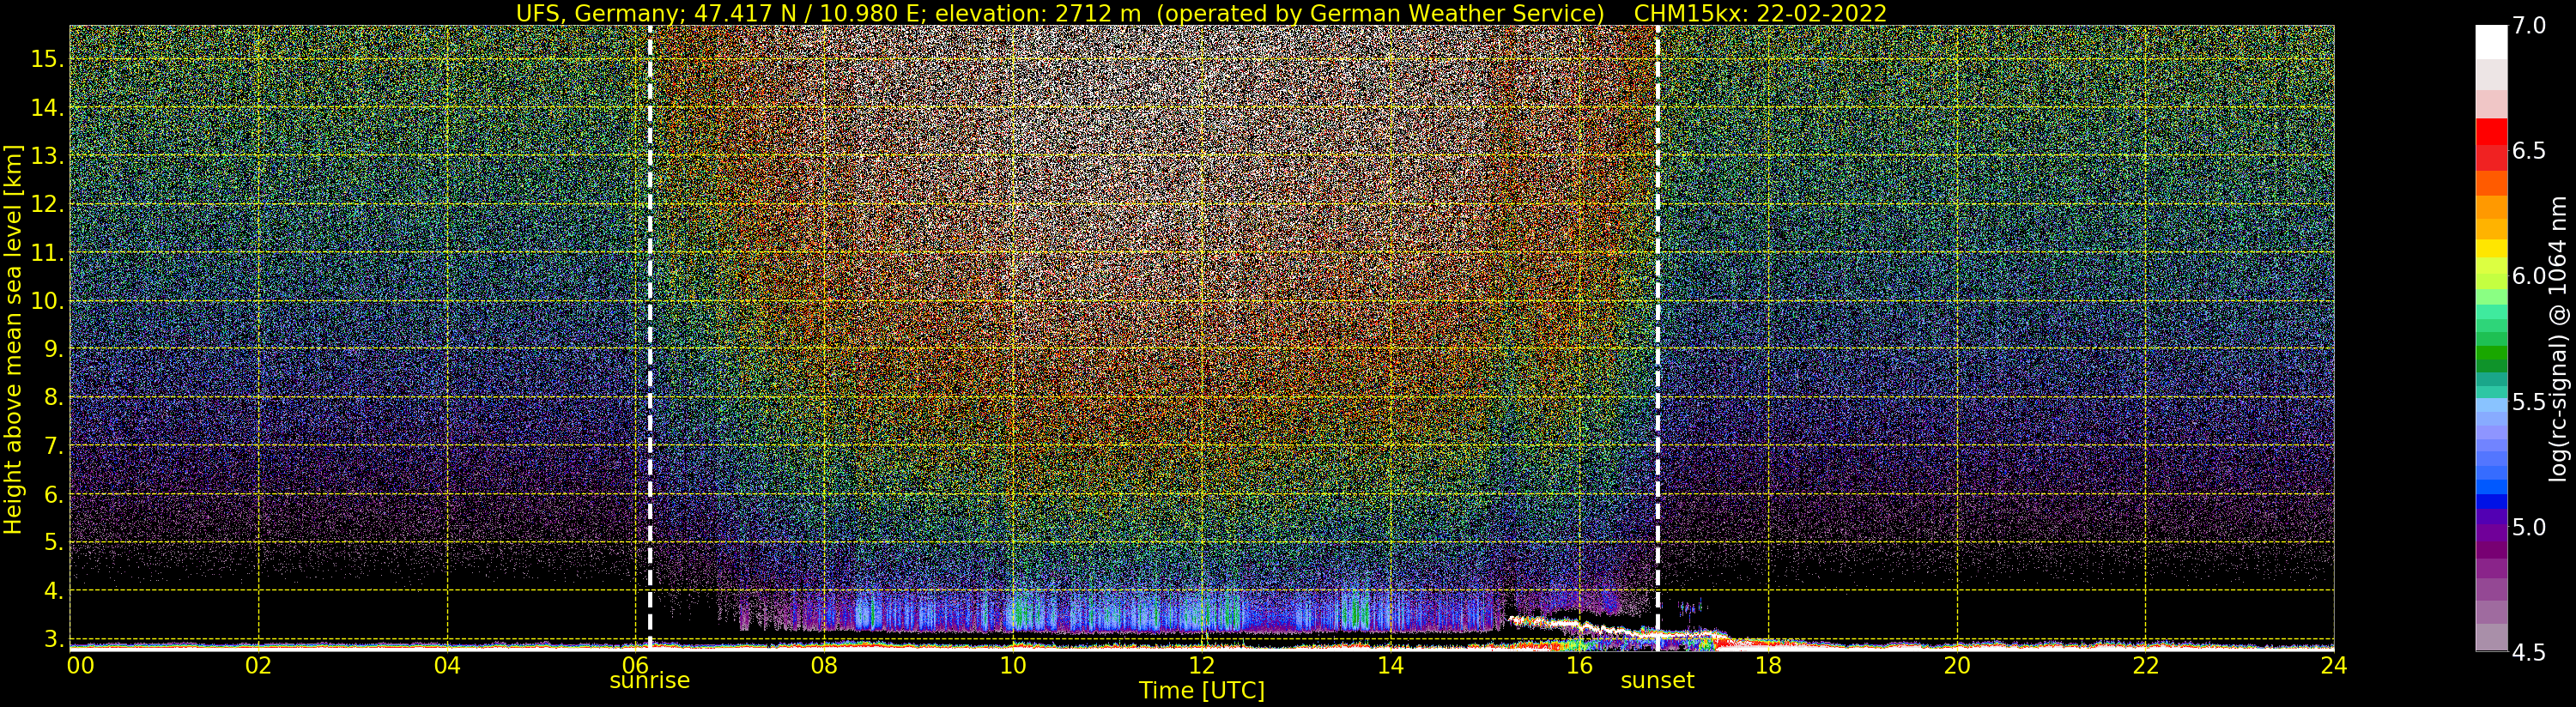The image size is (2576, 707).
Task: Click time tick label '22'
Action: (x=2145, y=665)
